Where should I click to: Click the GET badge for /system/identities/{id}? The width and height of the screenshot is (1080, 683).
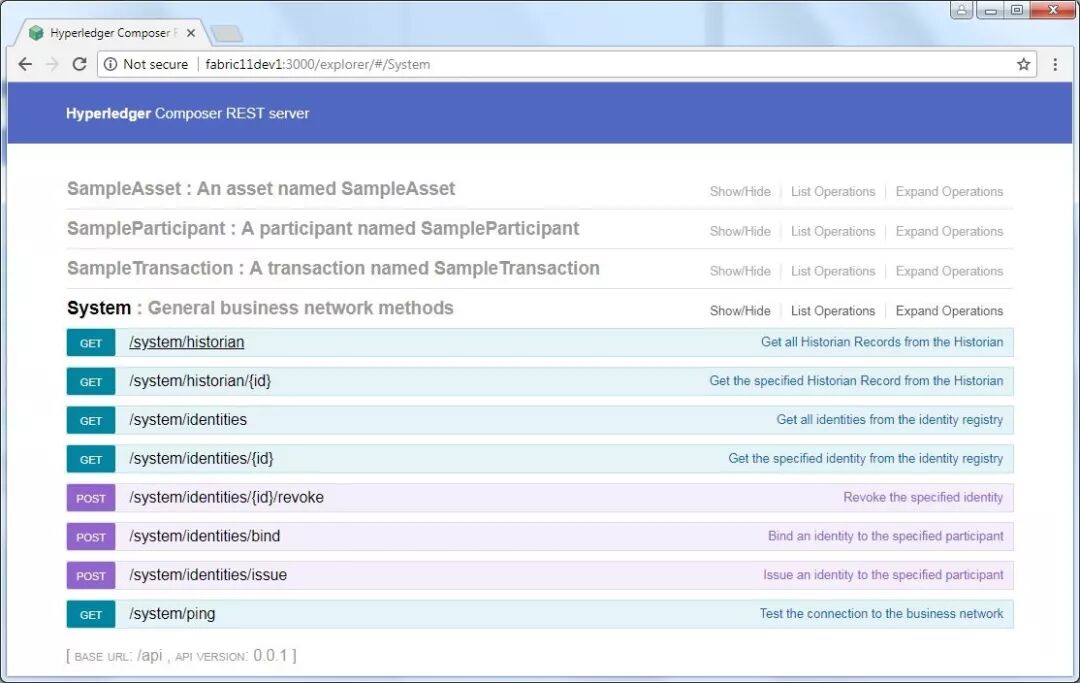click(x=91, y=459)
